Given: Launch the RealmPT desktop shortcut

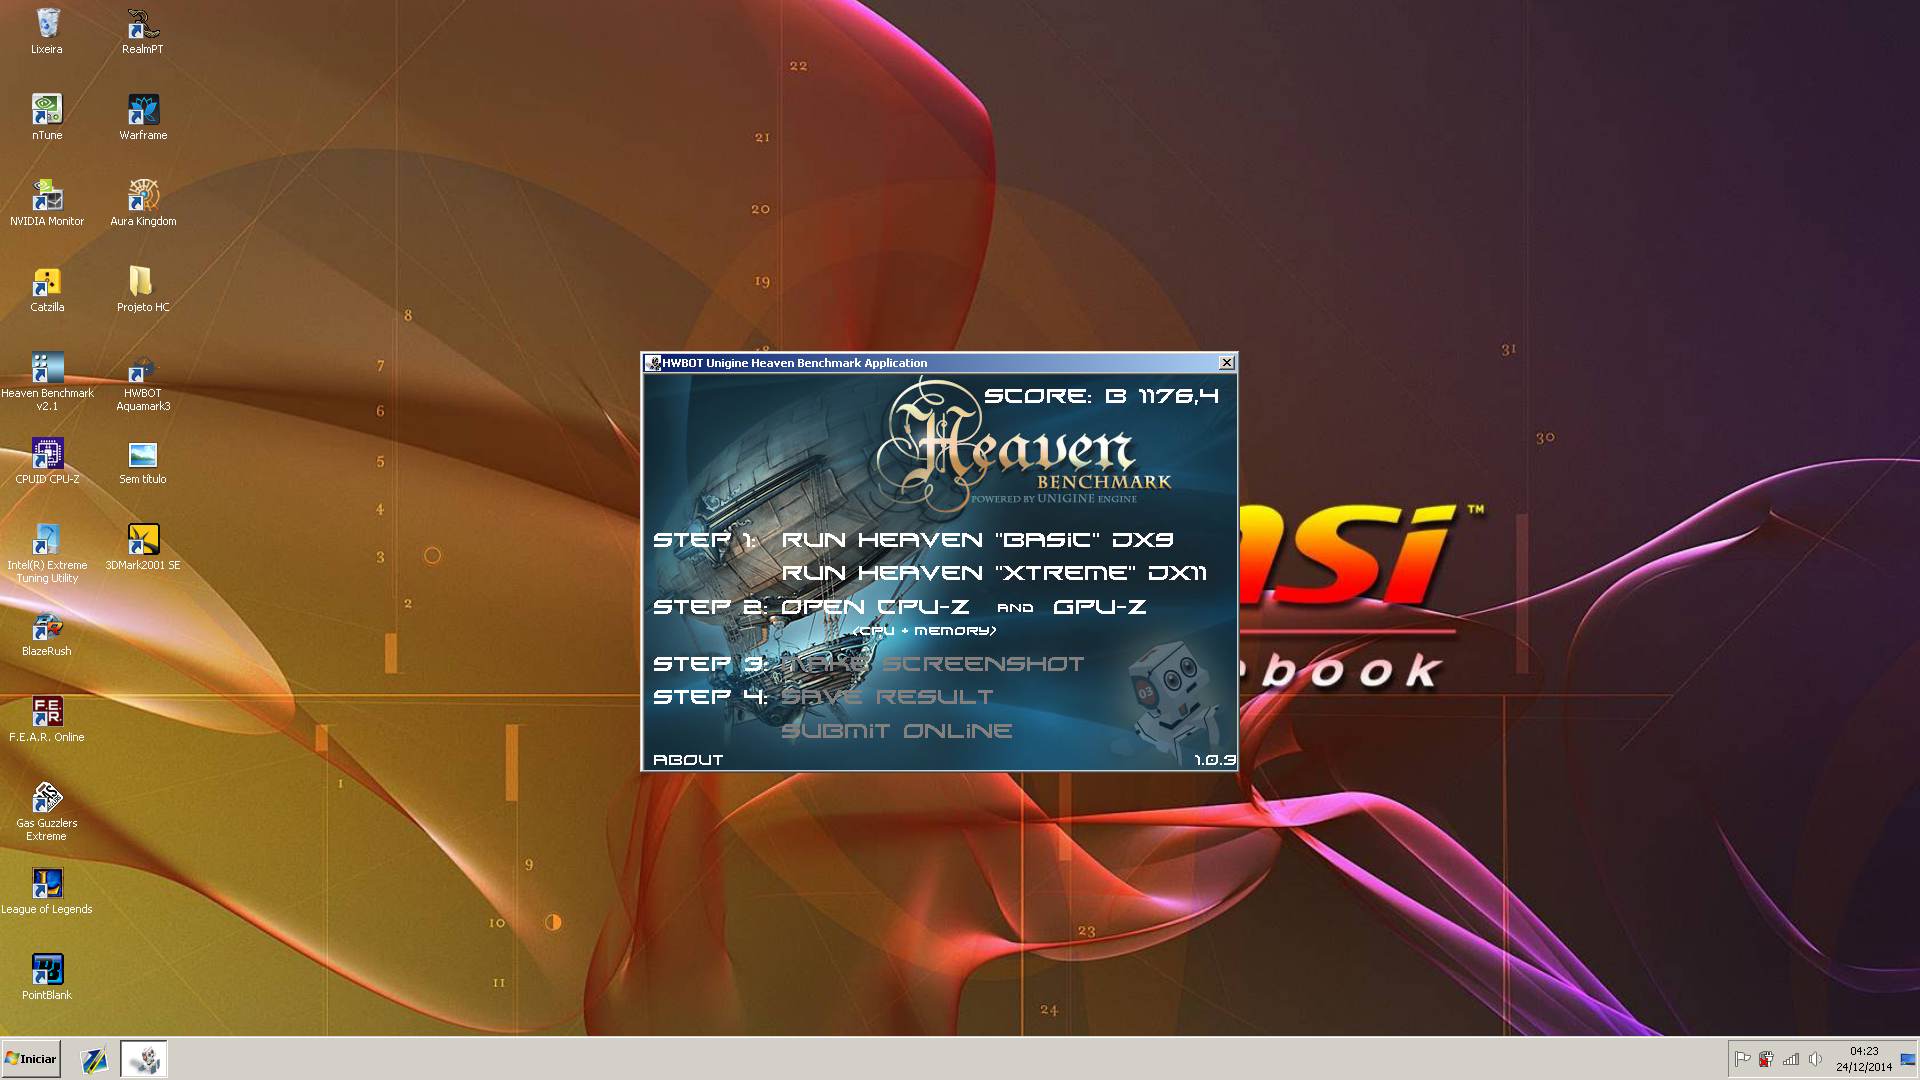Looking at the screenshot, I should coord(143,31).
